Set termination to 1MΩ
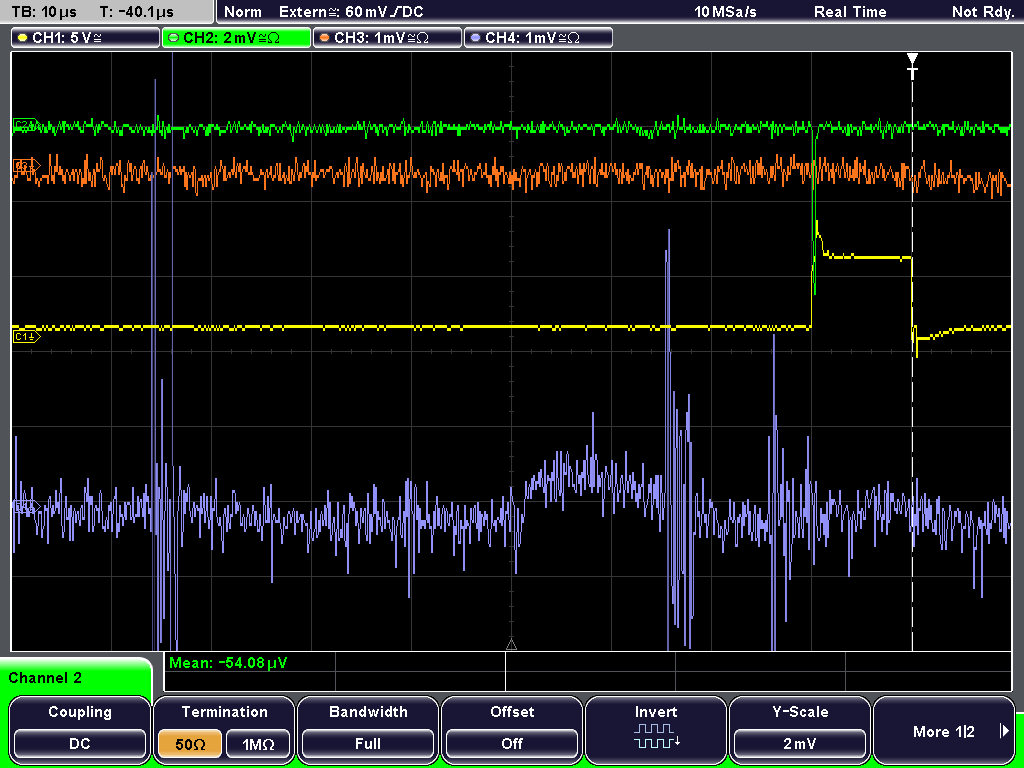This screenshot has width=1024, height=768. (x=258, y=744)
